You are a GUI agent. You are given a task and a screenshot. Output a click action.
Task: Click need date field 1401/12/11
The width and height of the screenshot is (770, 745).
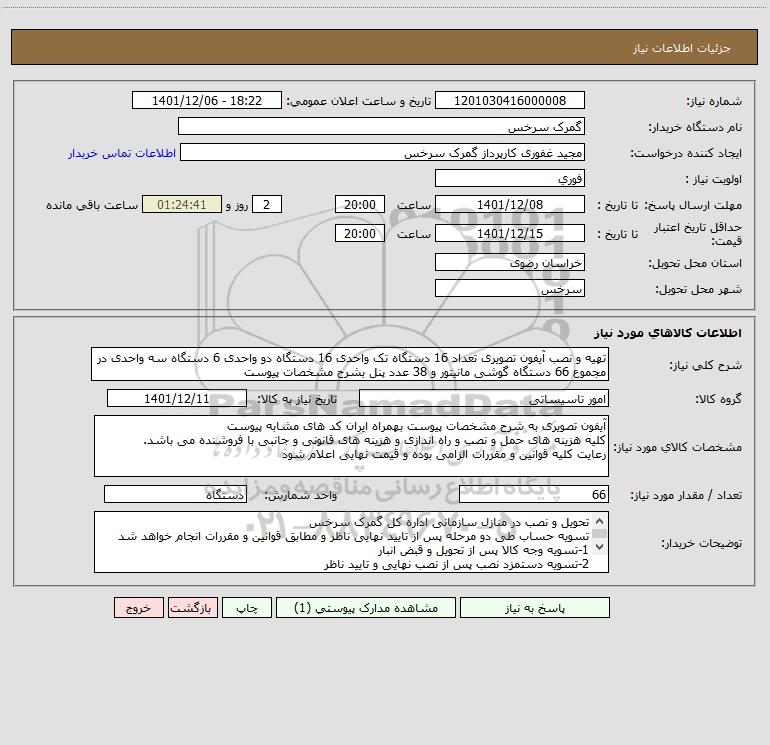click(177, 399)
